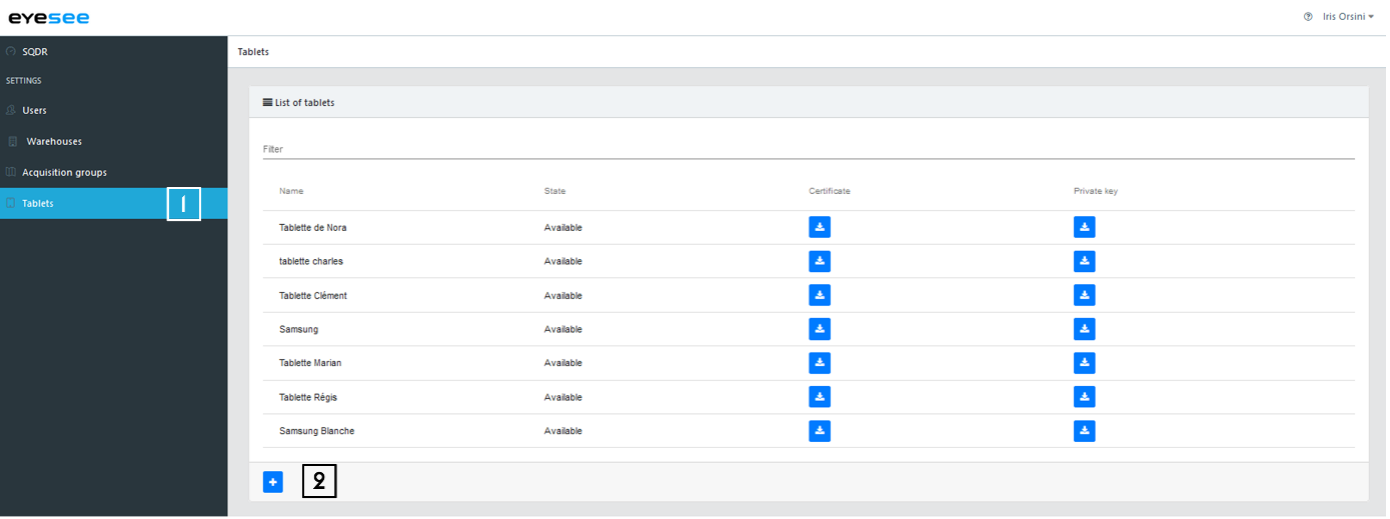The image size is (1390, 519).
Task: Select the Tablette Régis name
Action: pos(308,397)
